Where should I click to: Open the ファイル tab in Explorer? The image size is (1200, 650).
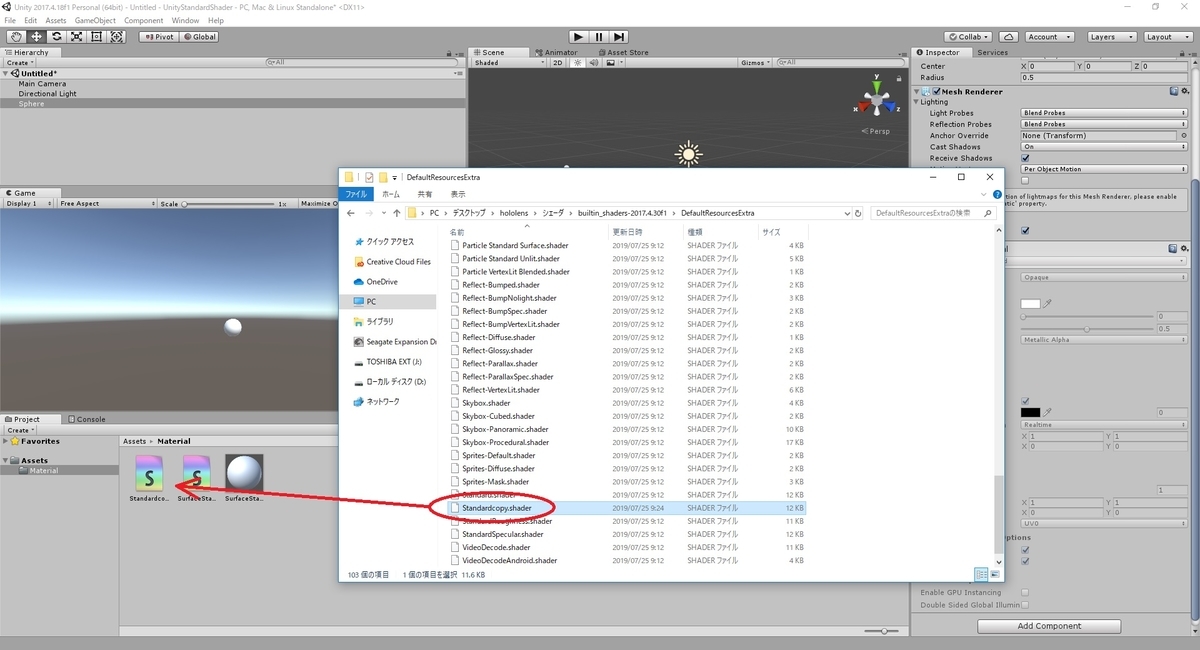click(356, 194)
